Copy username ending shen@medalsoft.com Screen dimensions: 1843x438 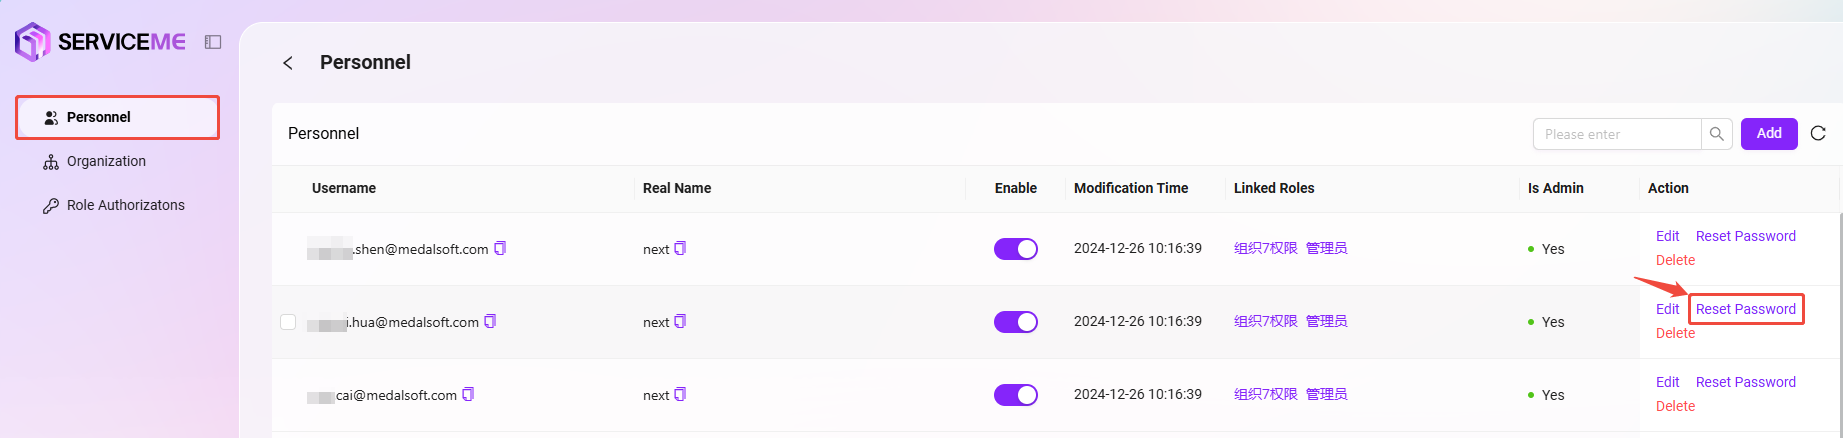pyautogui.click(x=500, y=248)
